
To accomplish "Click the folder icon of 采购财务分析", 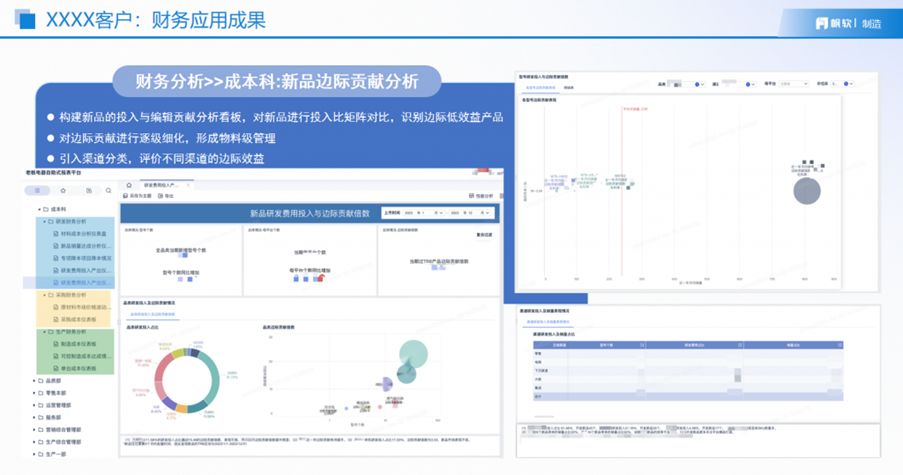I will click(51, 295).
